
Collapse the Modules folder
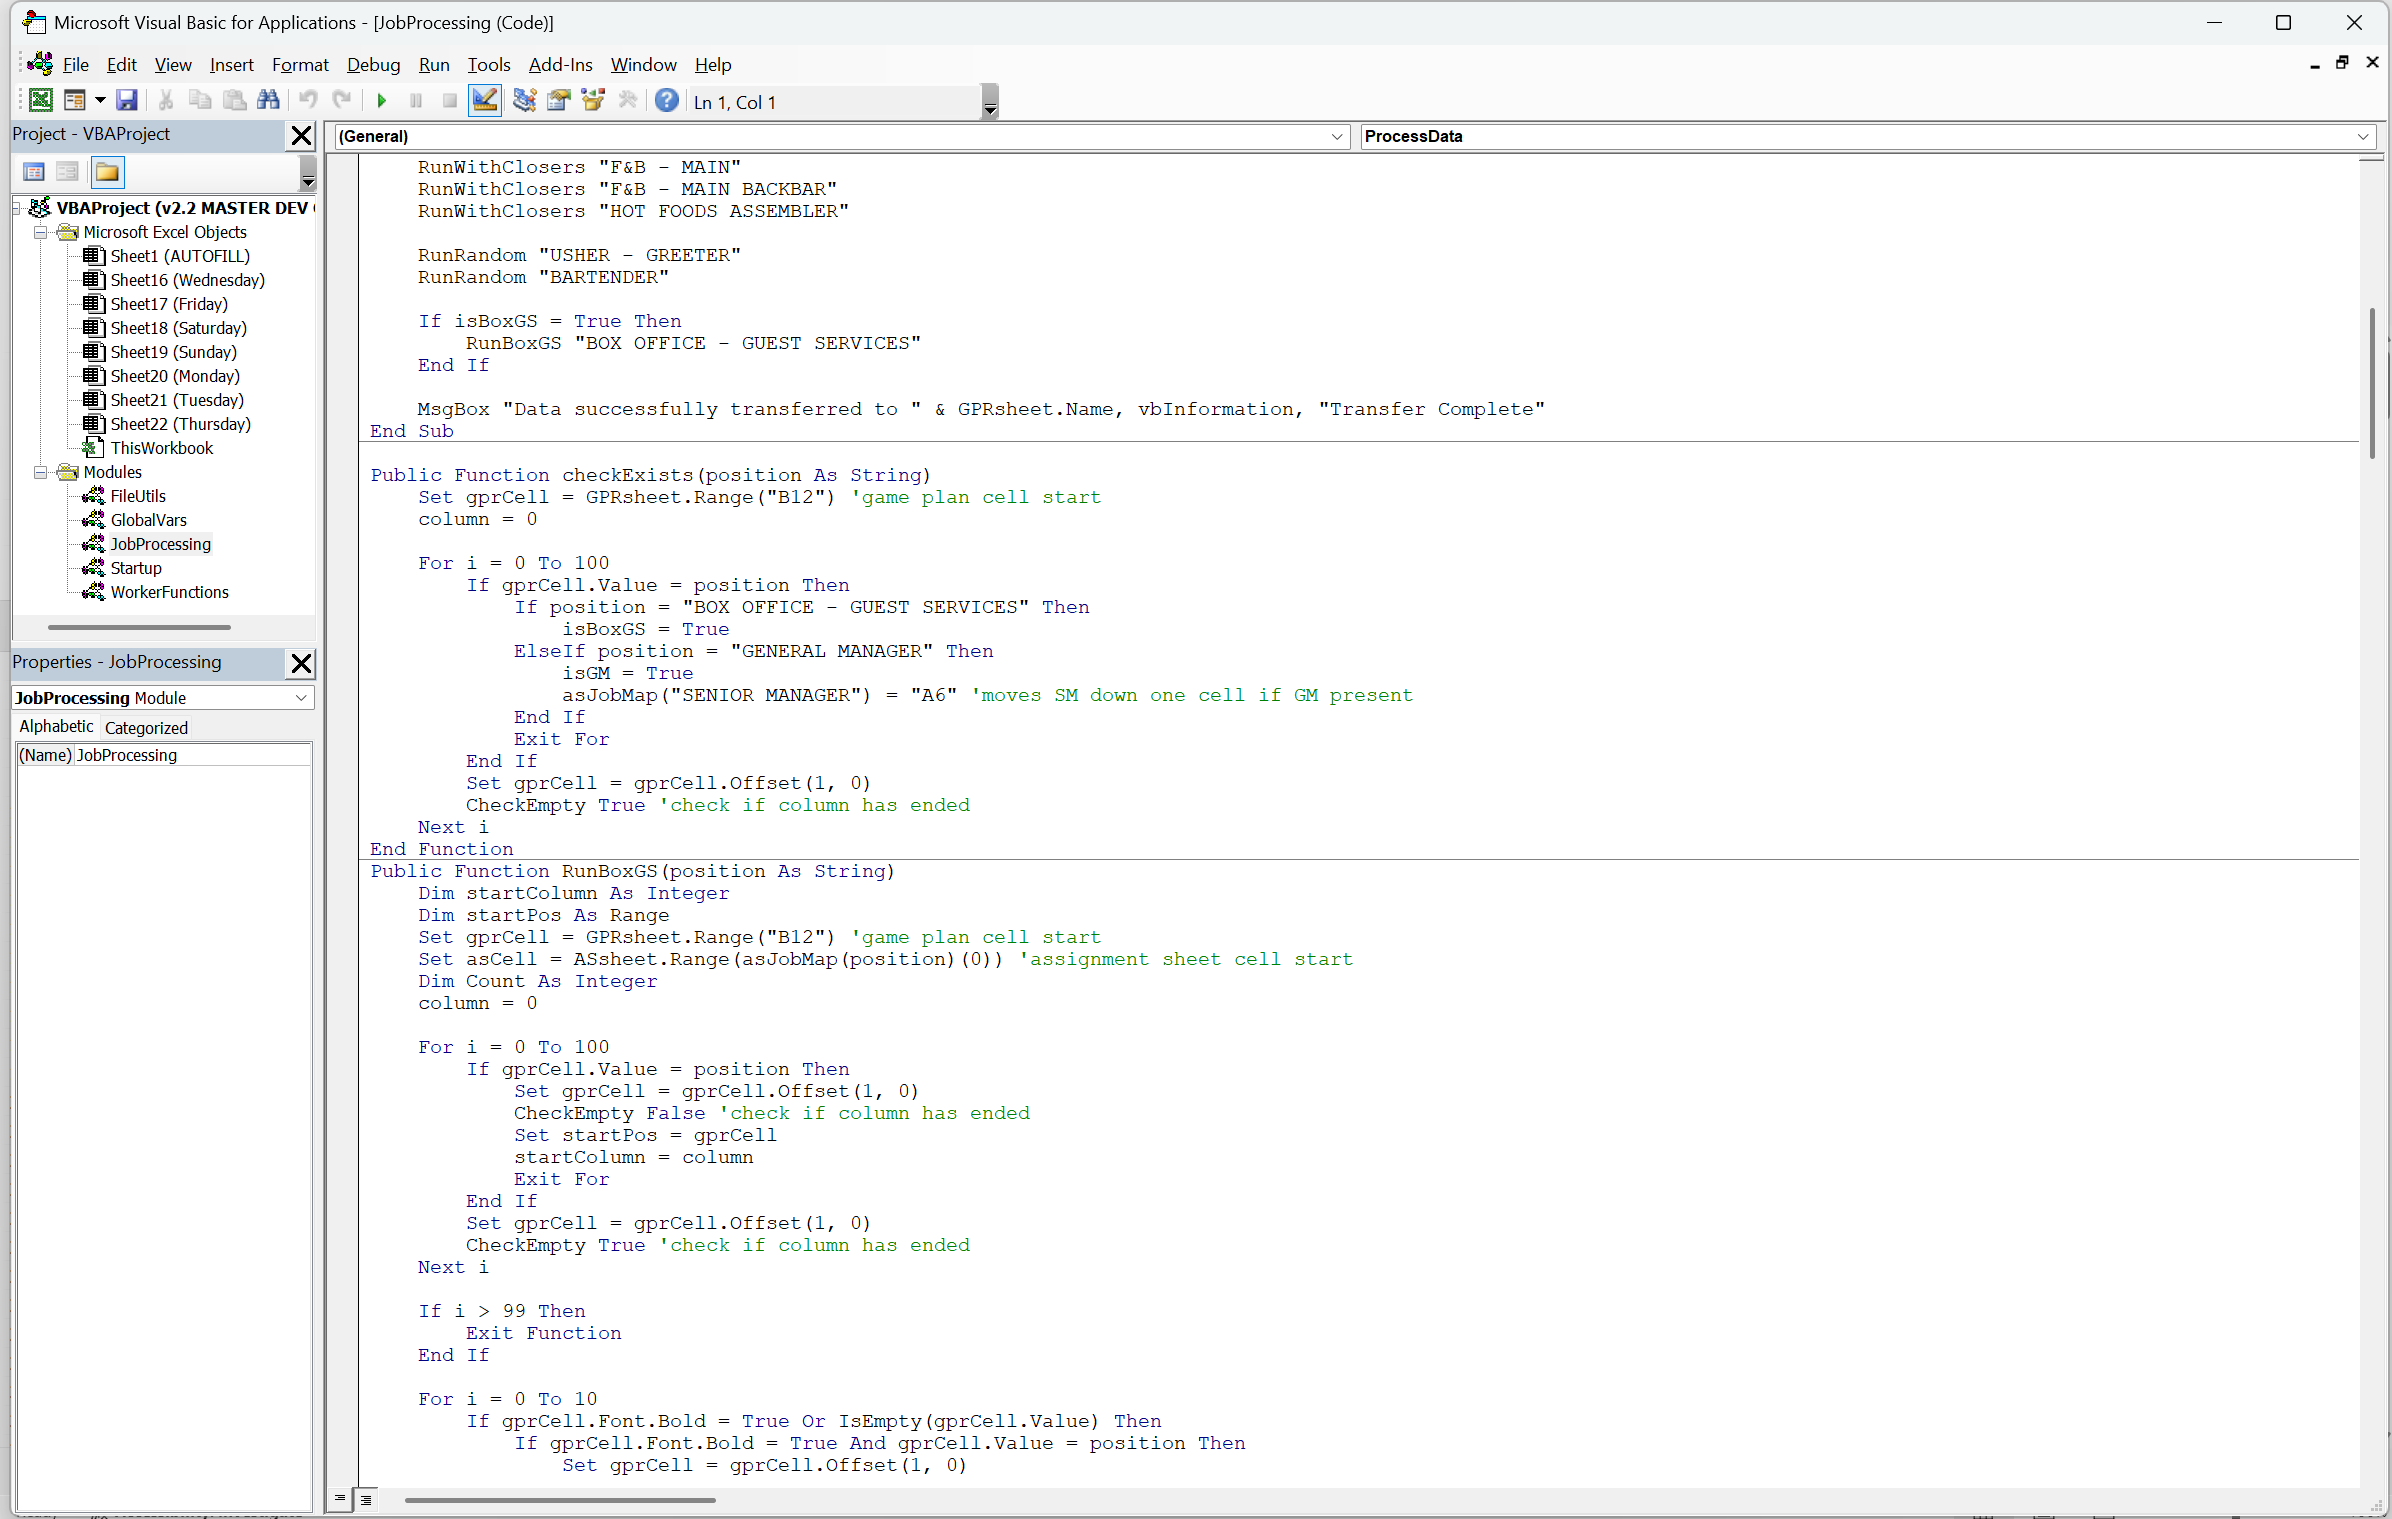pos(41,472)
